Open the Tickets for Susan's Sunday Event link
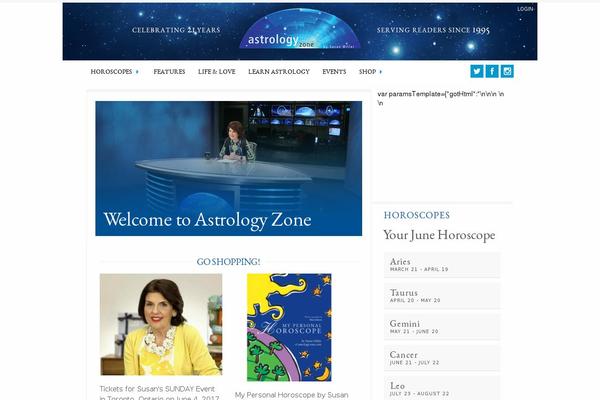 click(x=160, y=393)
